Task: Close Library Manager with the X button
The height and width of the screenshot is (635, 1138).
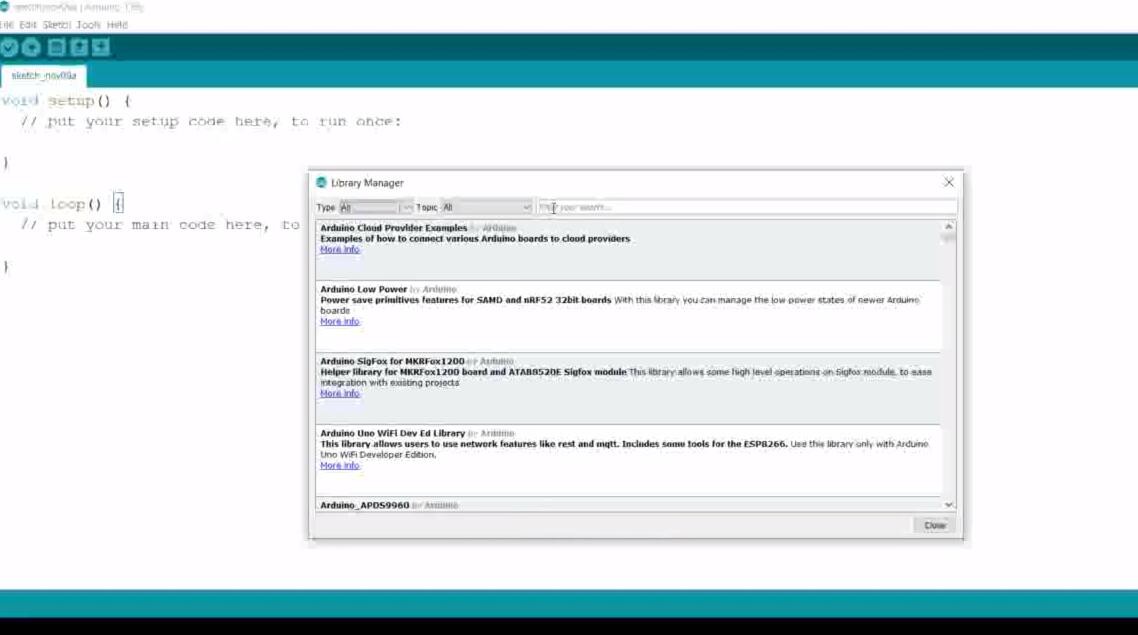Action: pos(949,182)
